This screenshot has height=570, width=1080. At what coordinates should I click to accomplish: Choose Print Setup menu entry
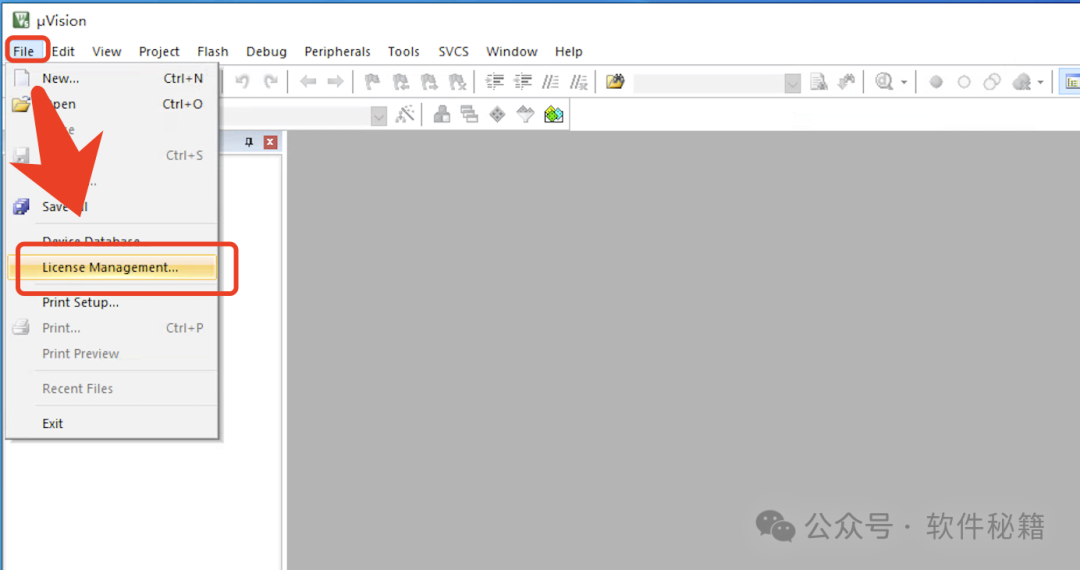click(x=80, y=302)
